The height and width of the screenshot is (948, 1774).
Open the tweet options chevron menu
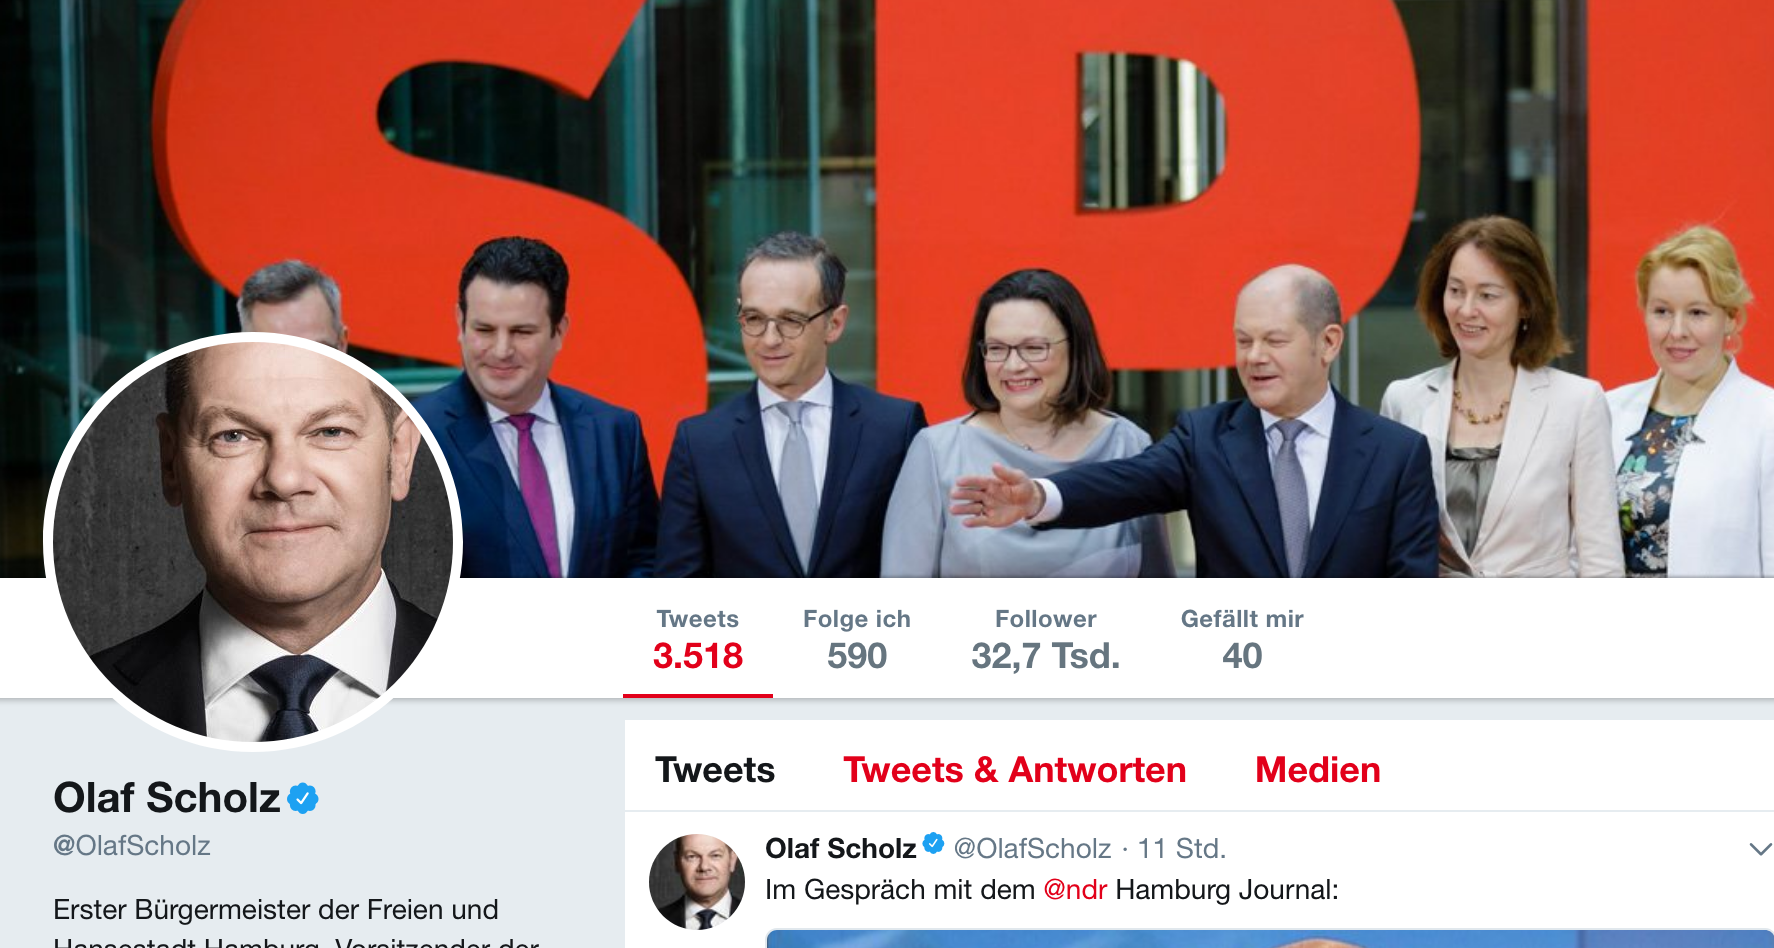[1761, 849]
